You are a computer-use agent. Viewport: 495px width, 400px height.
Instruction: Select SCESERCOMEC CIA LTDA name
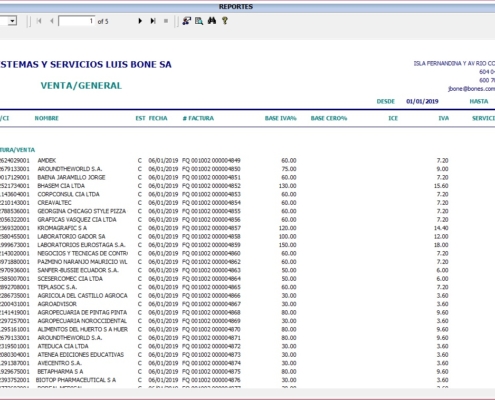tap(70, 279)
